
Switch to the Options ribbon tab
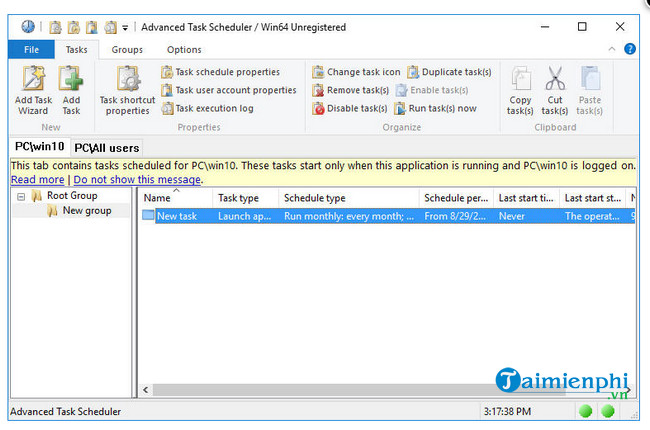(184, 50)
